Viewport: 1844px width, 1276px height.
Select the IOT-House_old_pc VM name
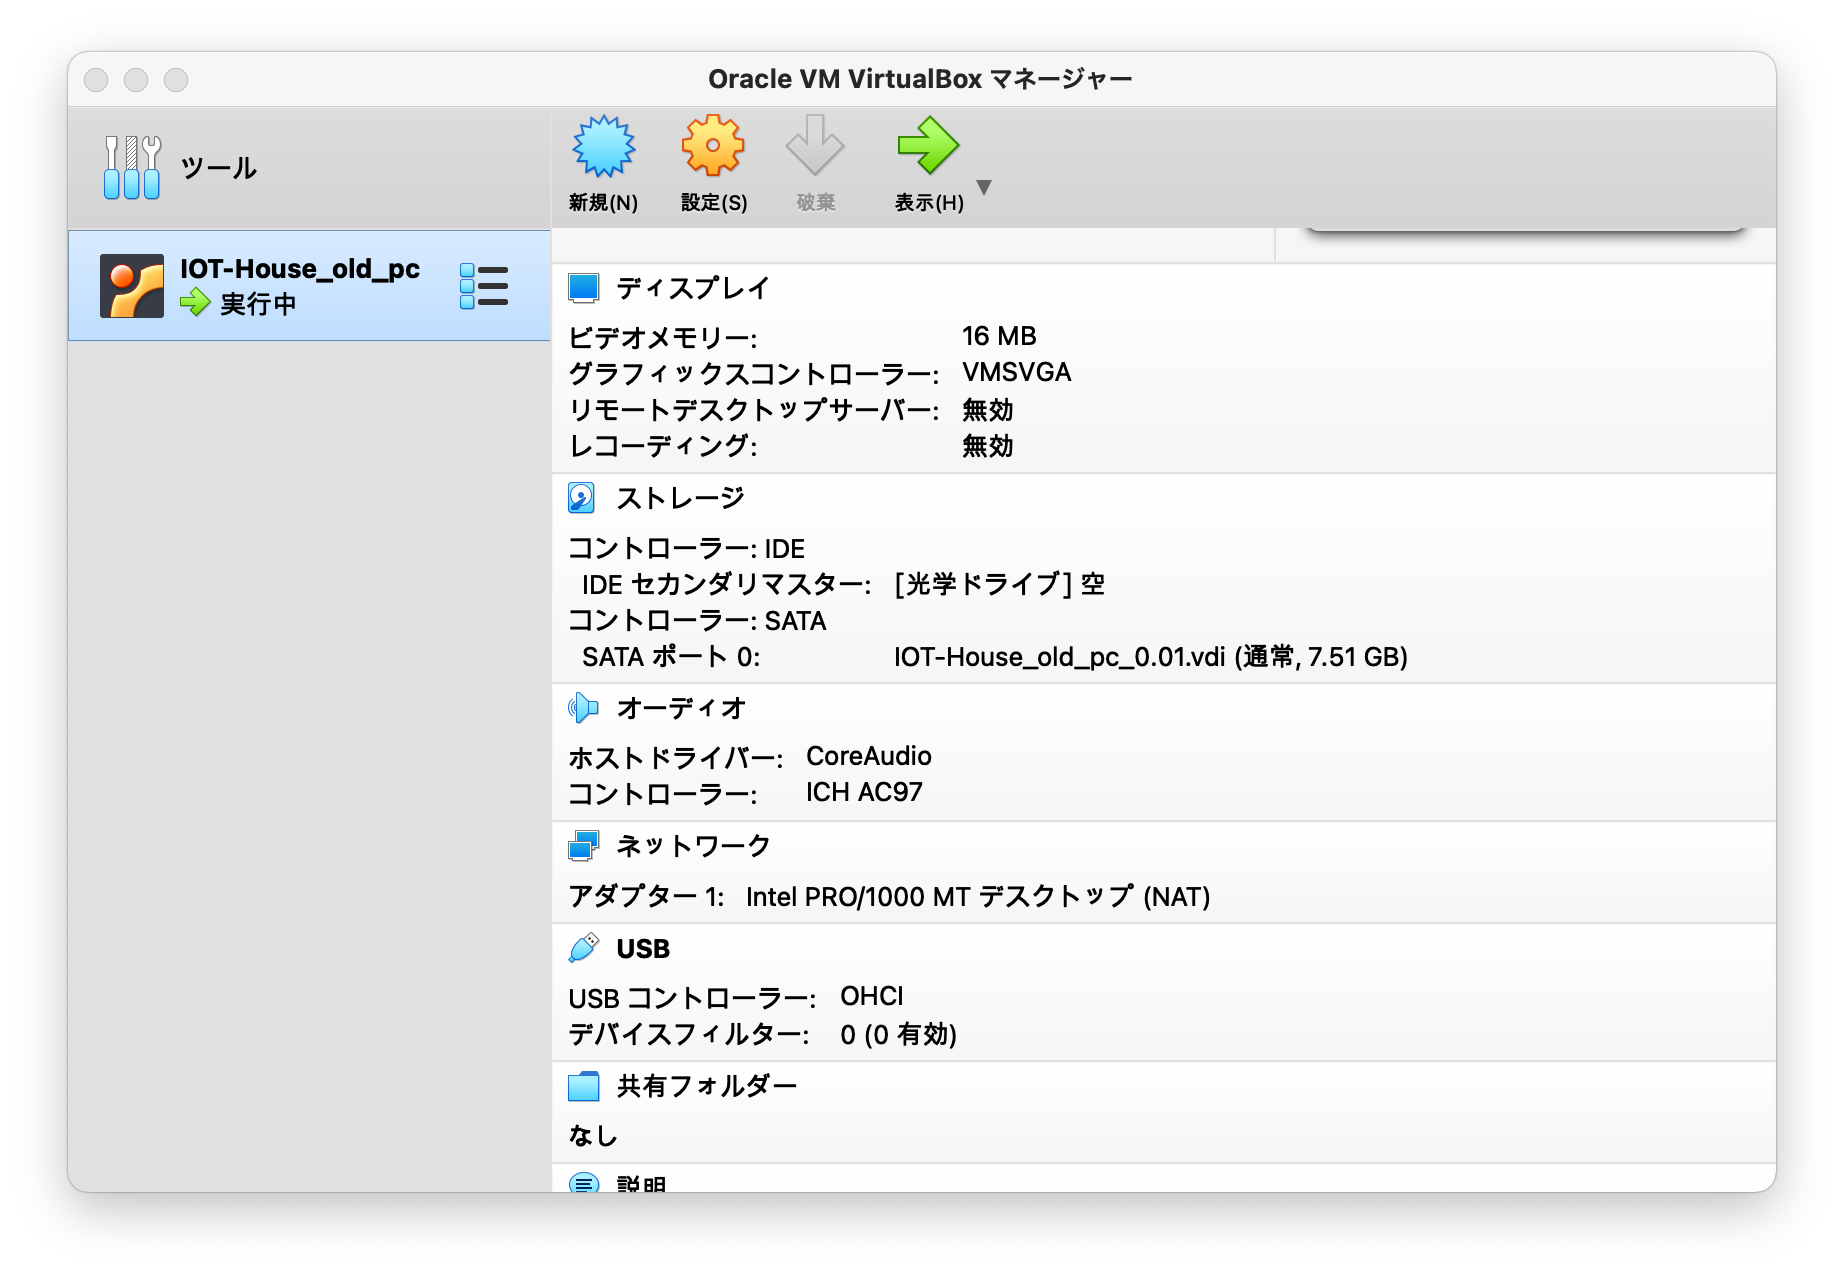[x=300, y=269]
